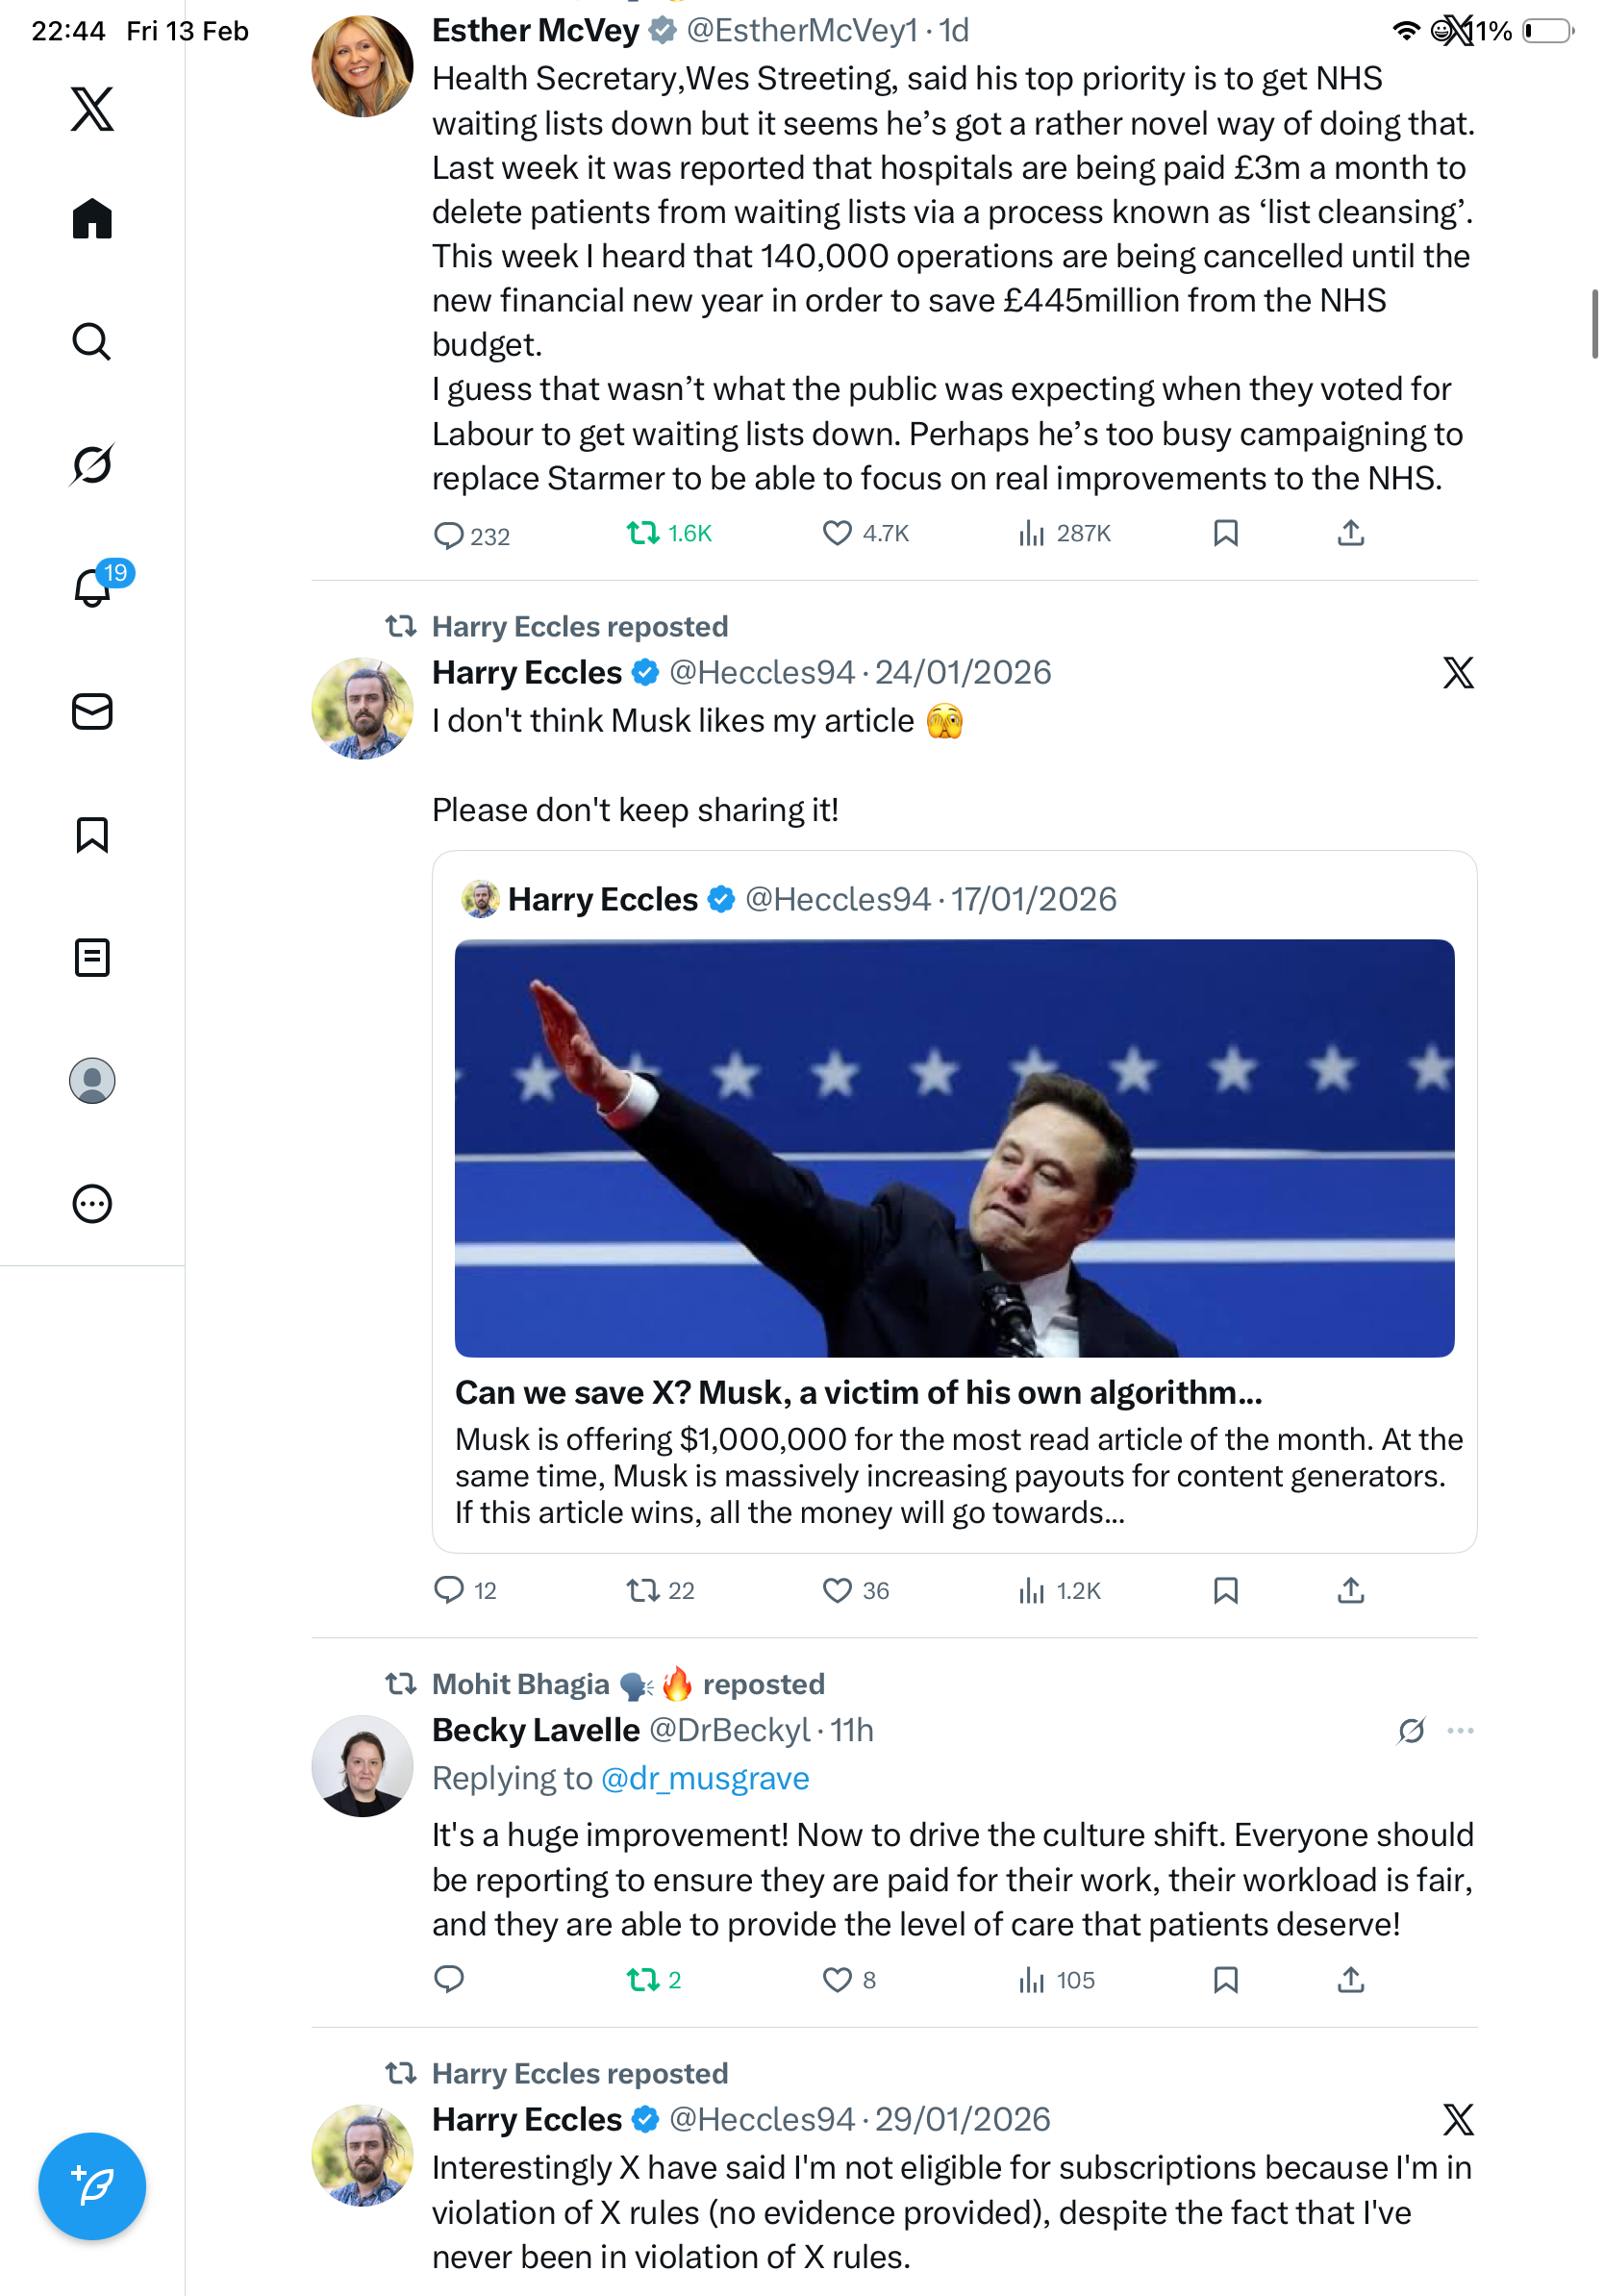The width and height of the screenshot is (1604, 2296).
Task: Open Grok from the sidebar
Action: coord(92,464)
